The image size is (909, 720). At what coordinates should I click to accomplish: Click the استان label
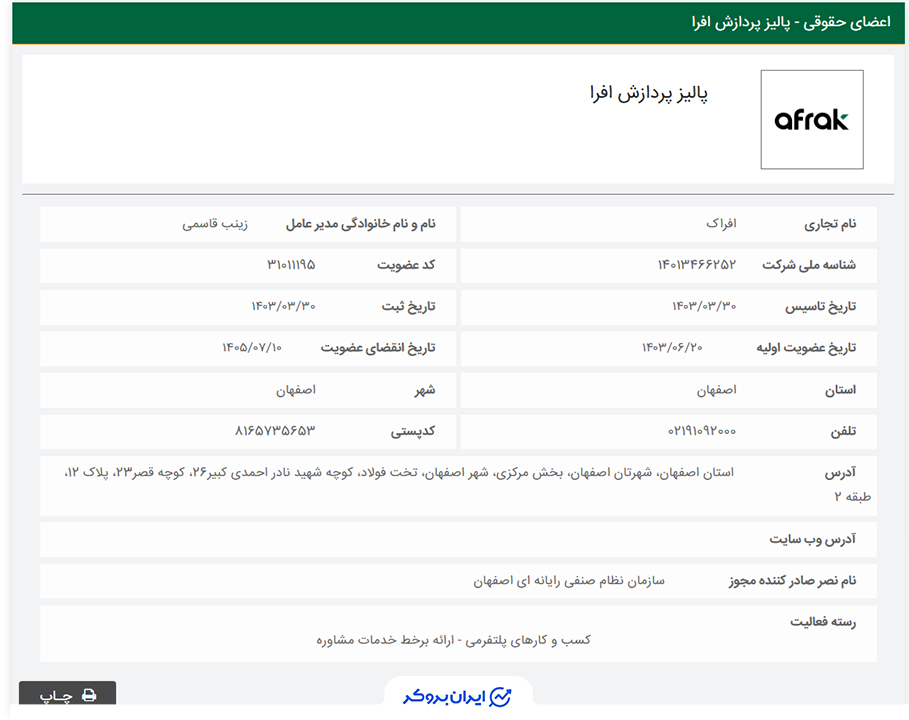pyautogui.click(x=841, y=390)
